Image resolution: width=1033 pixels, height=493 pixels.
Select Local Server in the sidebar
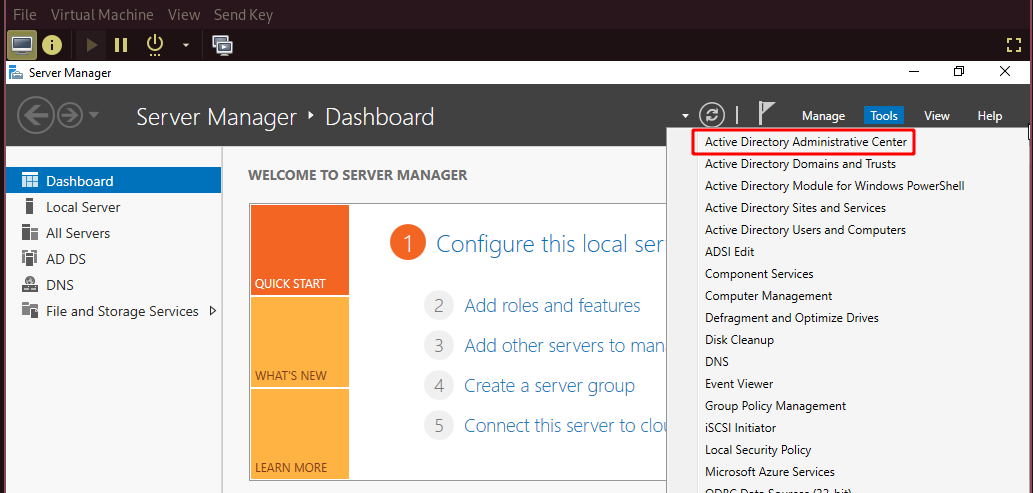113,207
